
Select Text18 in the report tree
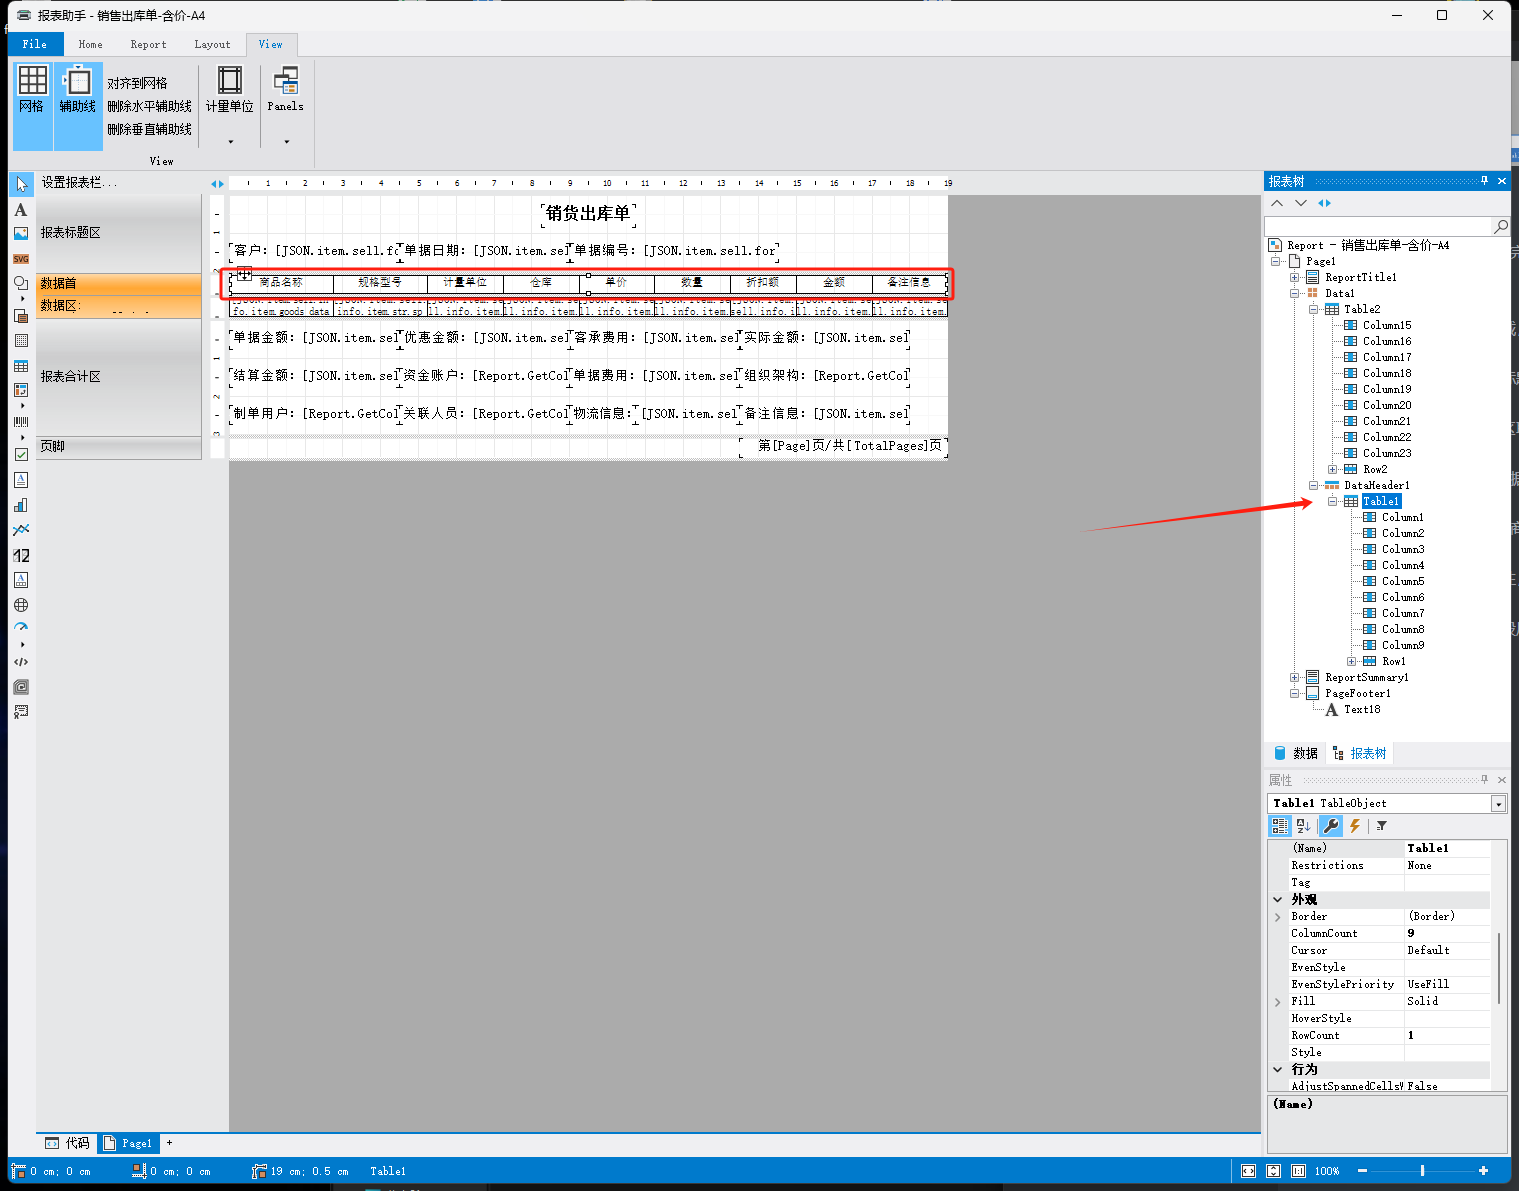pos(1362,709)
